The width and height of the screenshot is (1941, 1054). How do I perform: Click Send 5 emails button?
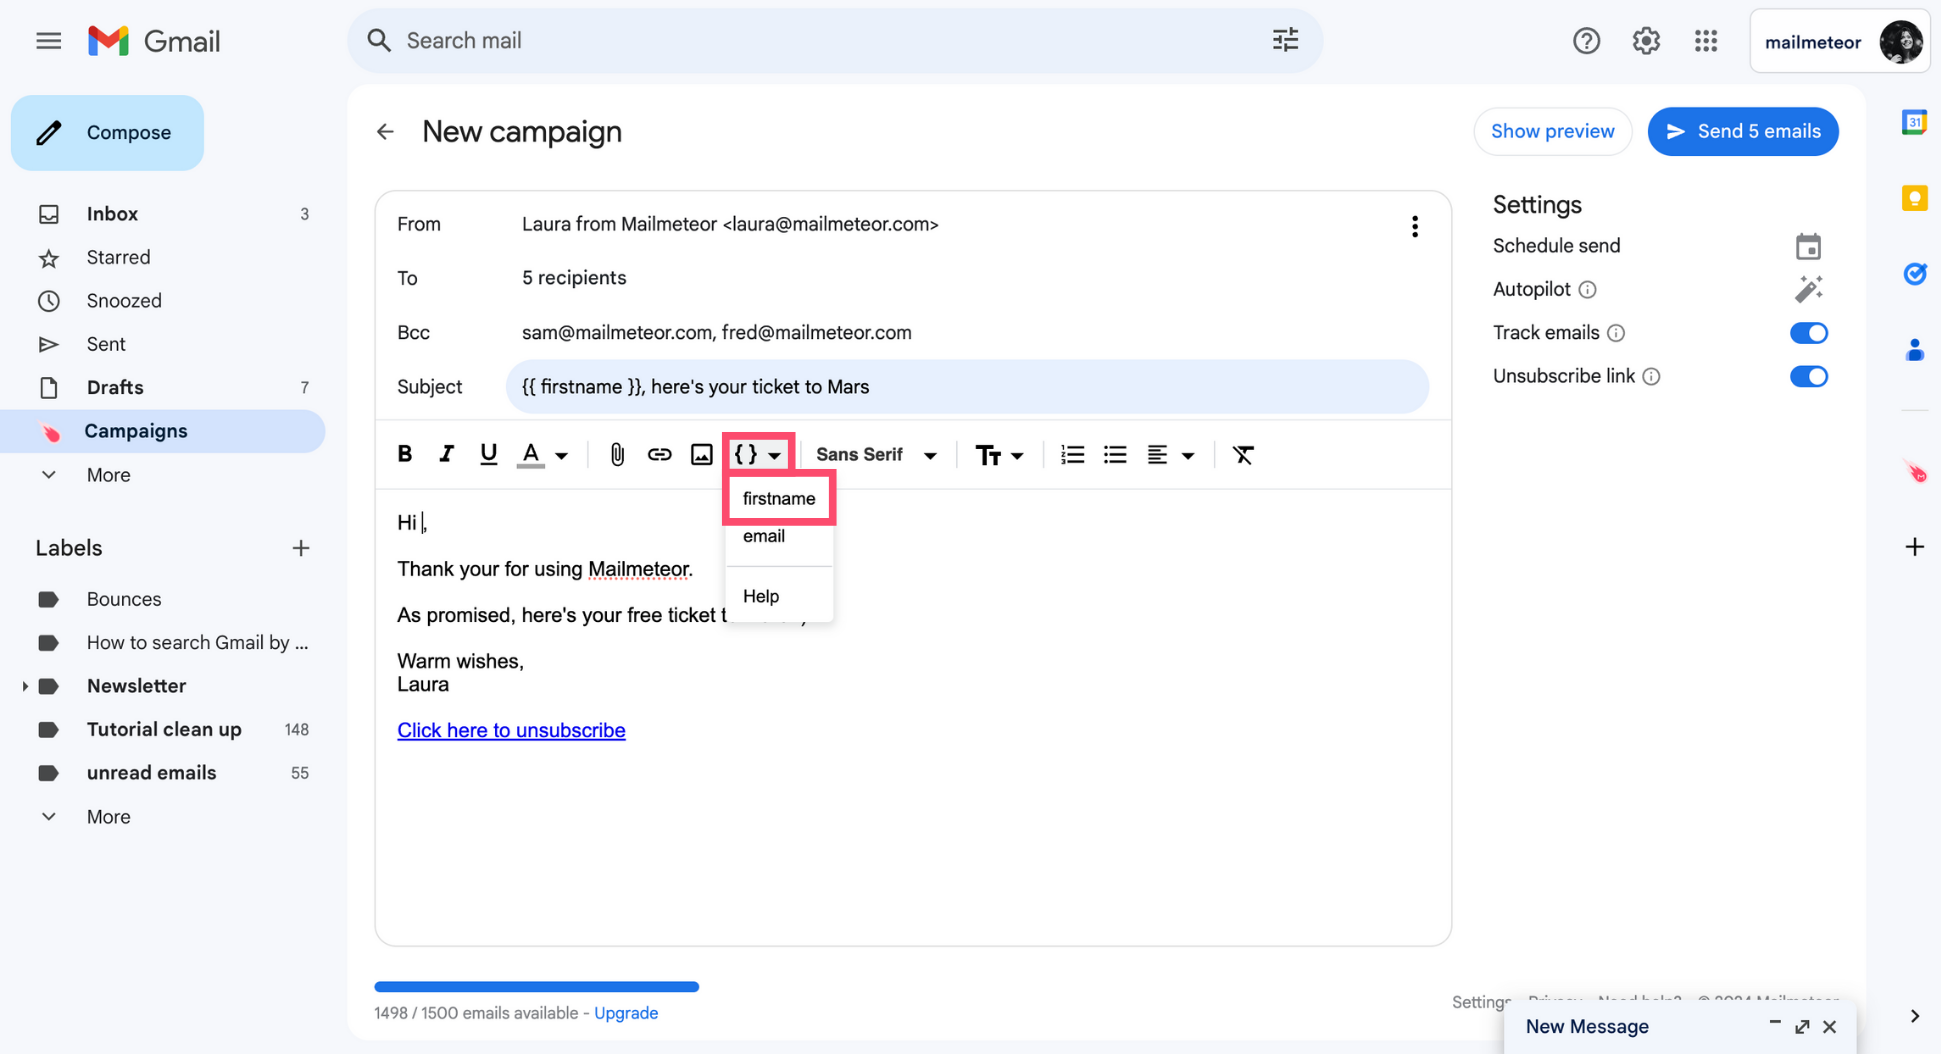pos(1742,131)
